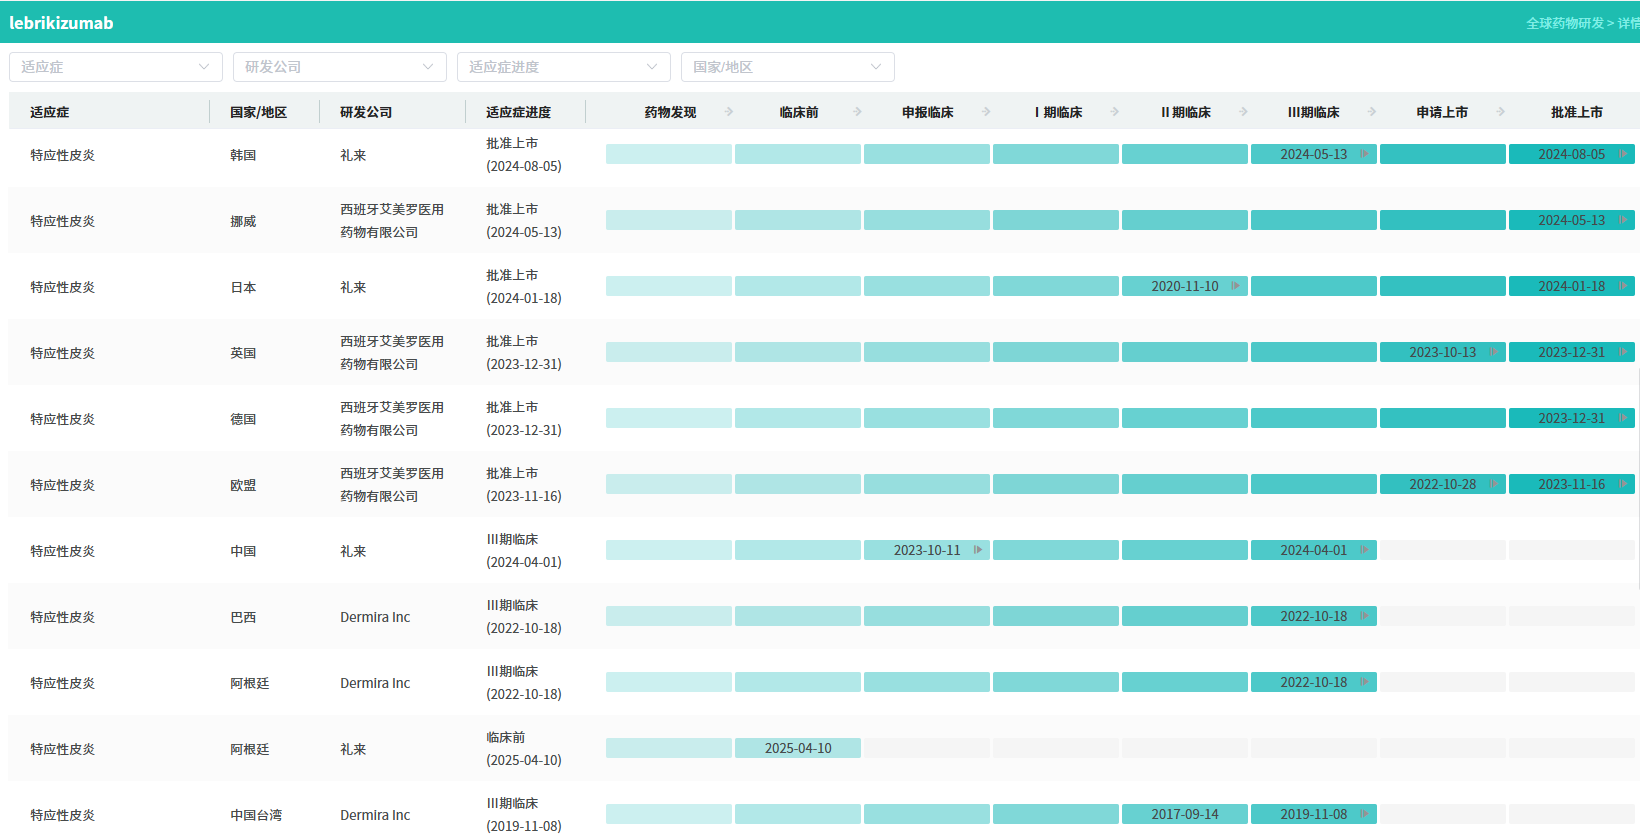Open the 适应症 filter dropdown
The image size is (1640, 838).
coord(115,67)
